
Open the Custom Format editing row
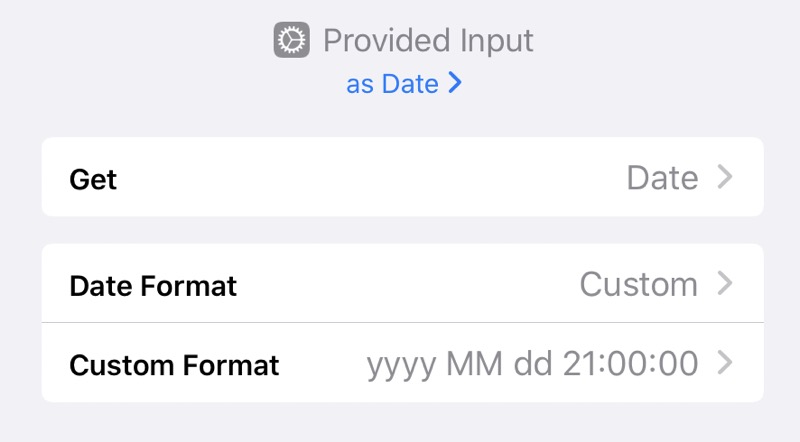pyautogui.click(x=403, y=362)
